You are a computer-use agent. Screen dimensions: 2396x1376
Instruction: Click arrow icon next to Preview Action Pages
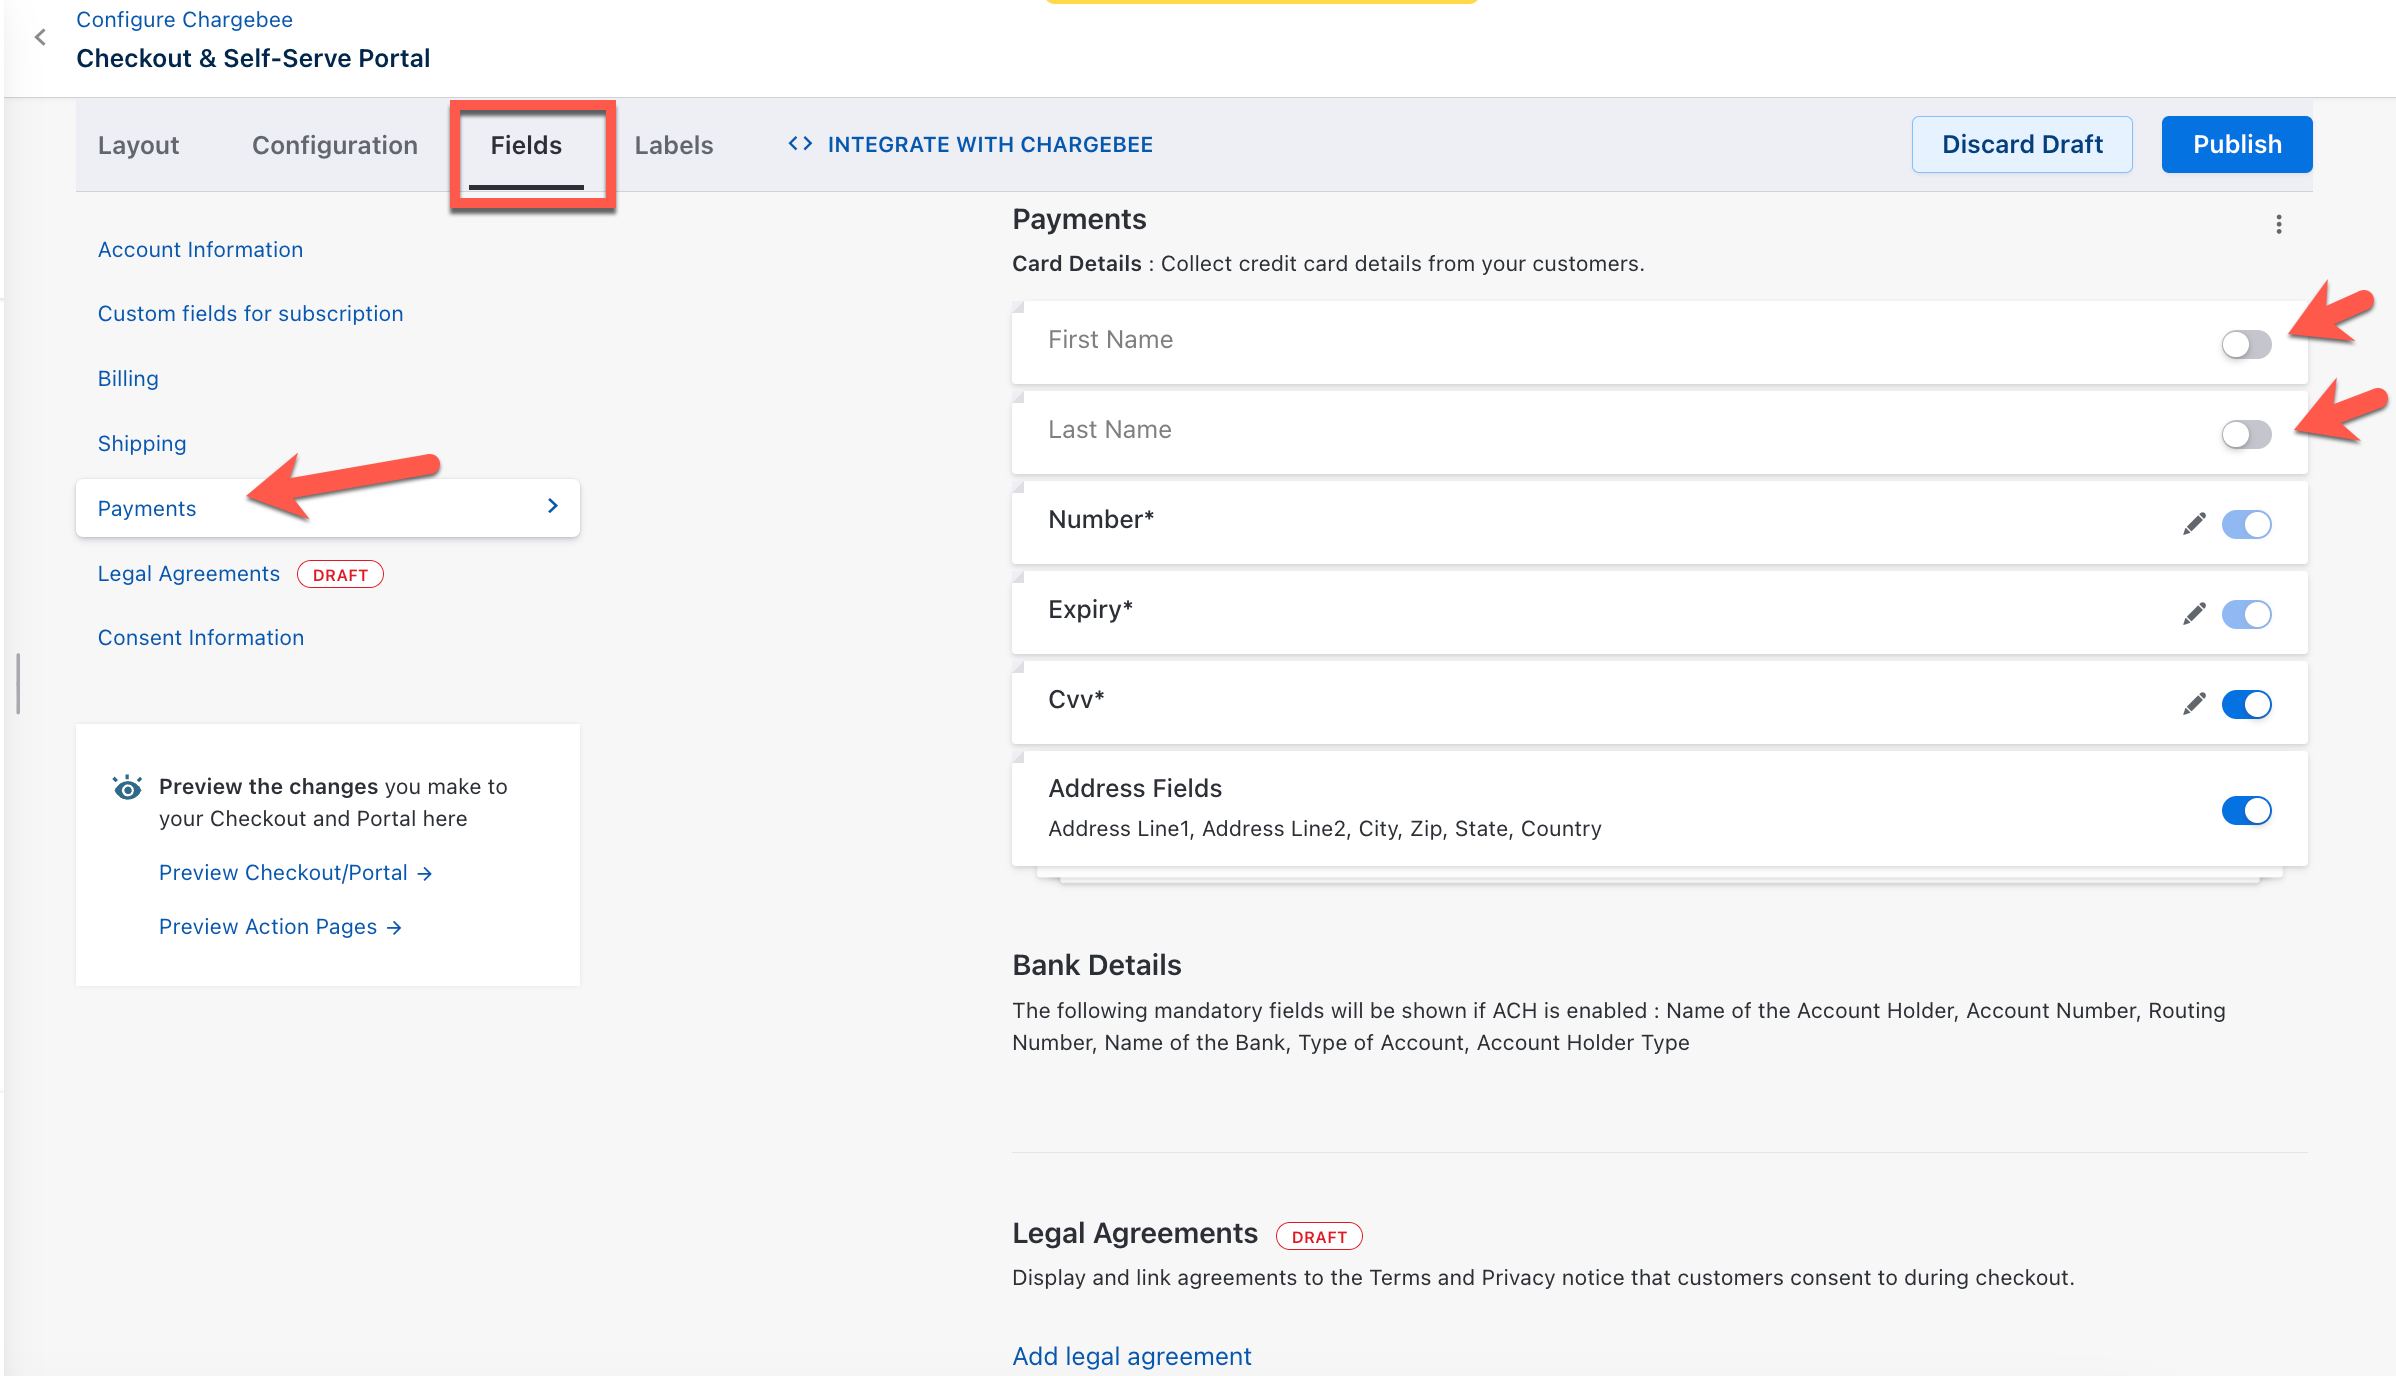(x=395, y=928)
